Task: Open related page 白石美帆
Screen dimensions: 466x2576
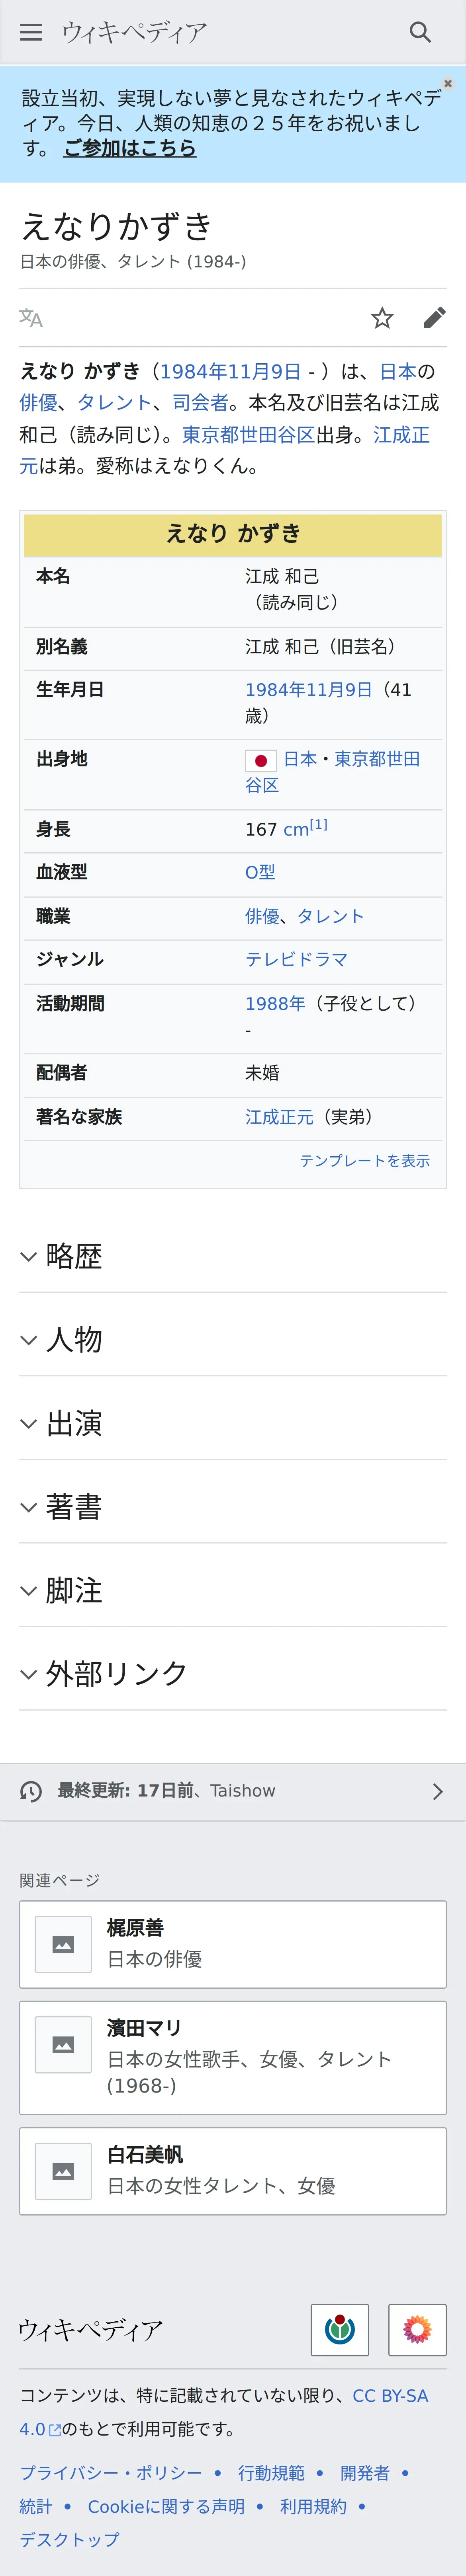Action: [233, 2171]
